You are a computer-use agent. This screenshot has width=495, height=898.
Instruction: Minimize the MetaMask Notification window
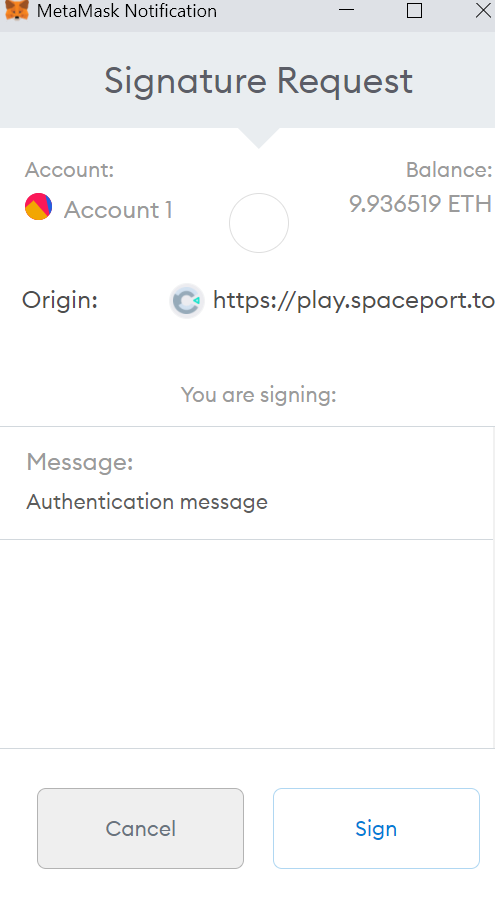coord(347,10)
